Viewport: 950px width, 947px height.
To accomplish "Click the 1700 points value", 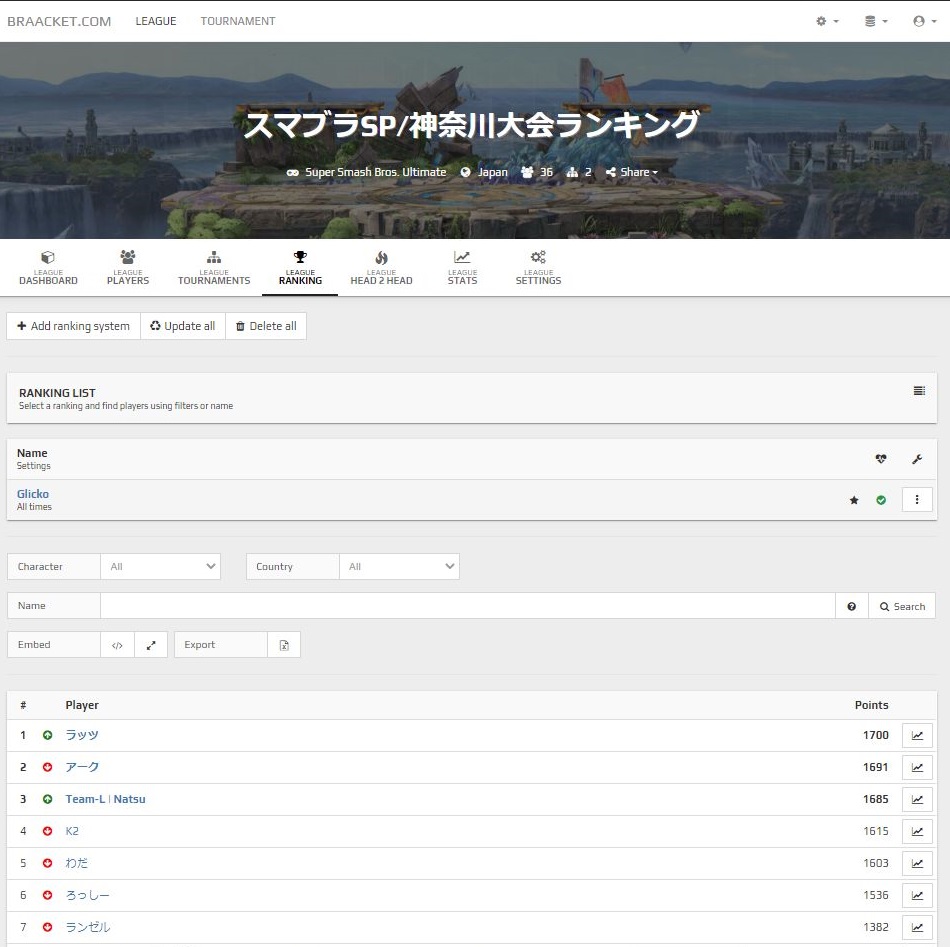I will [x=875, y=735].
